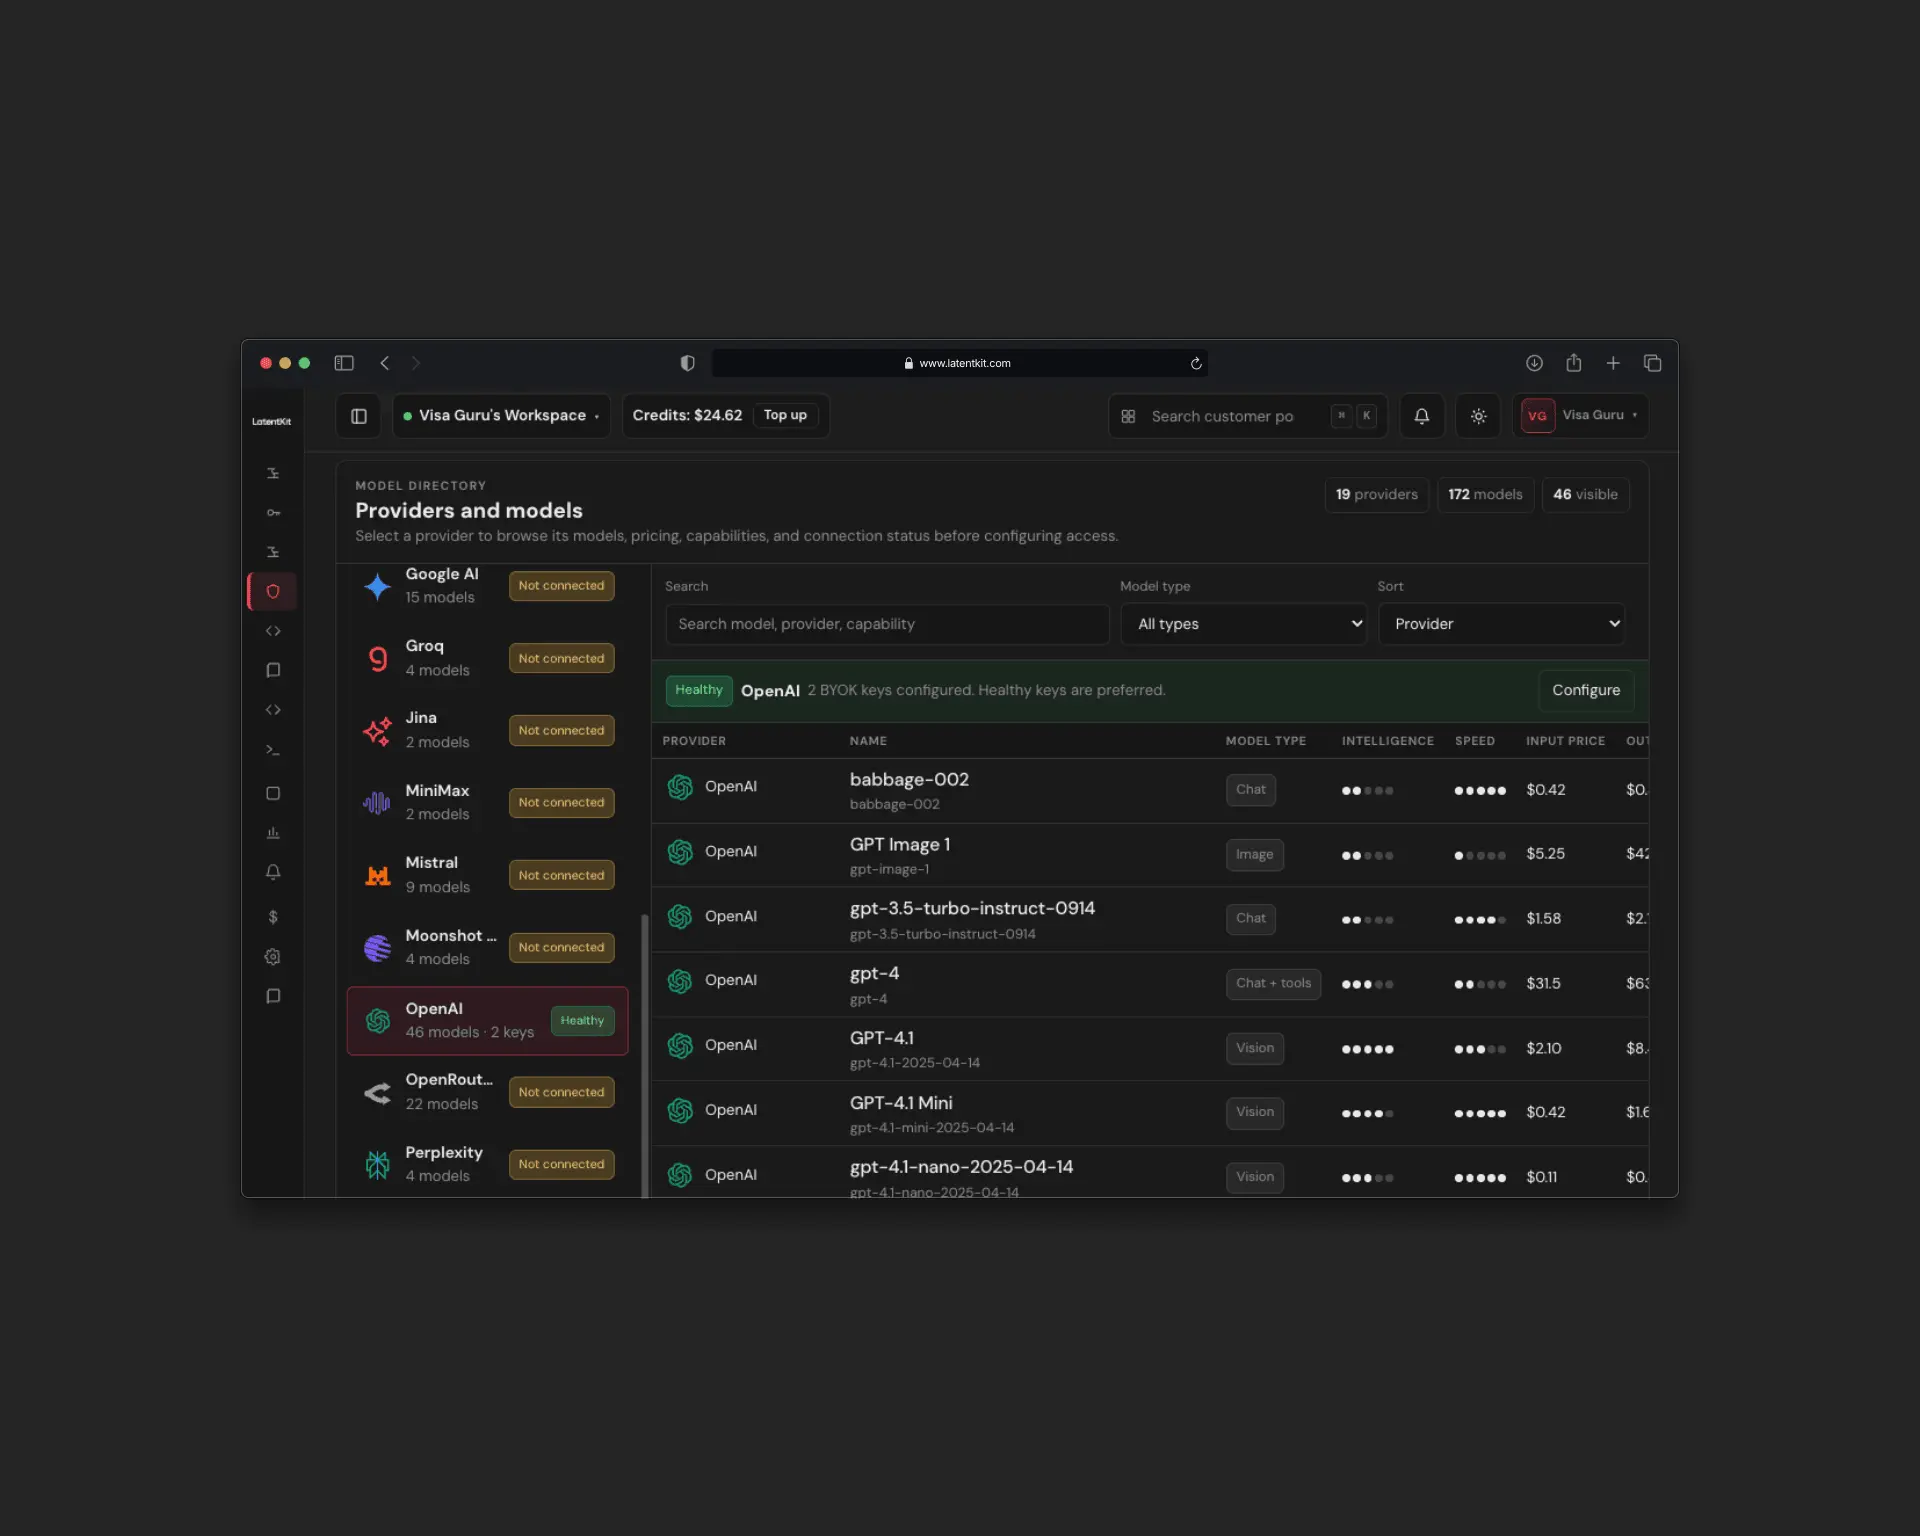Open the Model type All types dropdown
1920x1536 pixels.
1243,624
